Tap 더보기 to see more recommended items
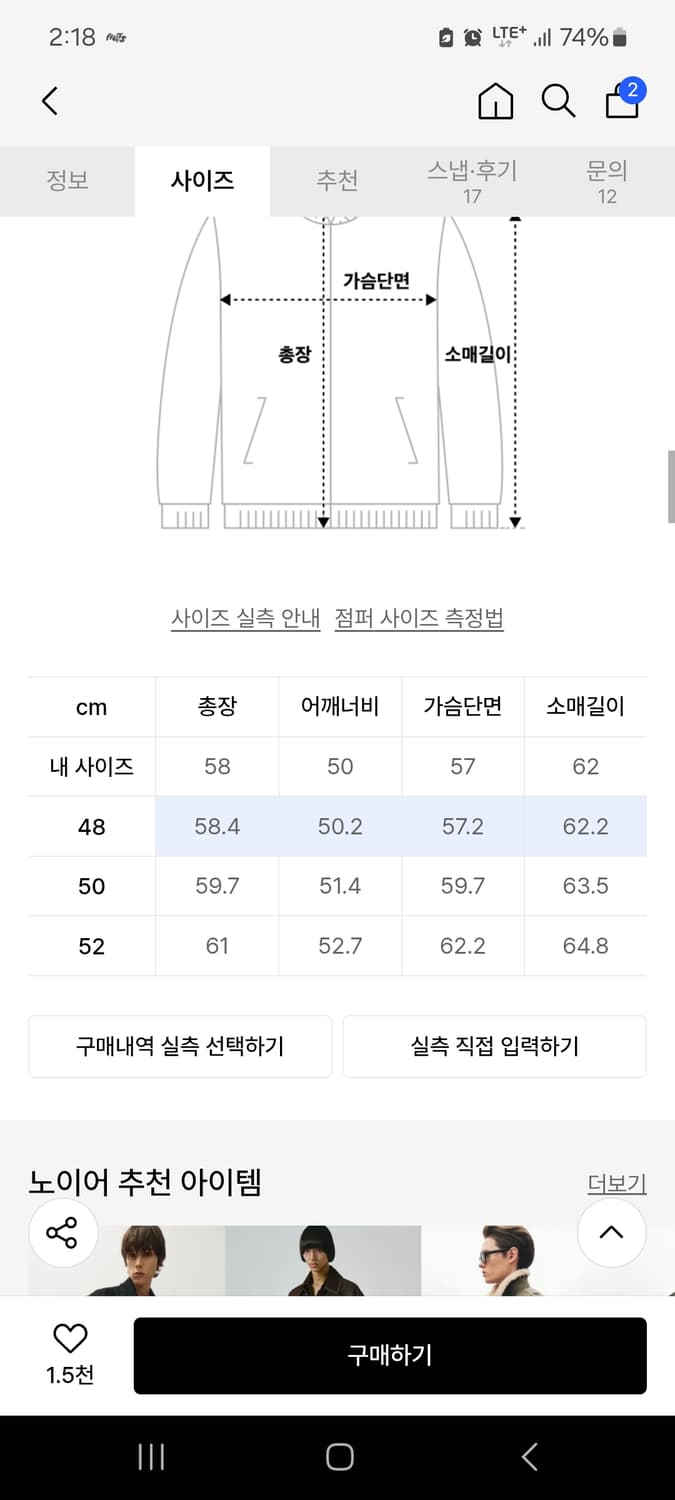 (617, 1183)
